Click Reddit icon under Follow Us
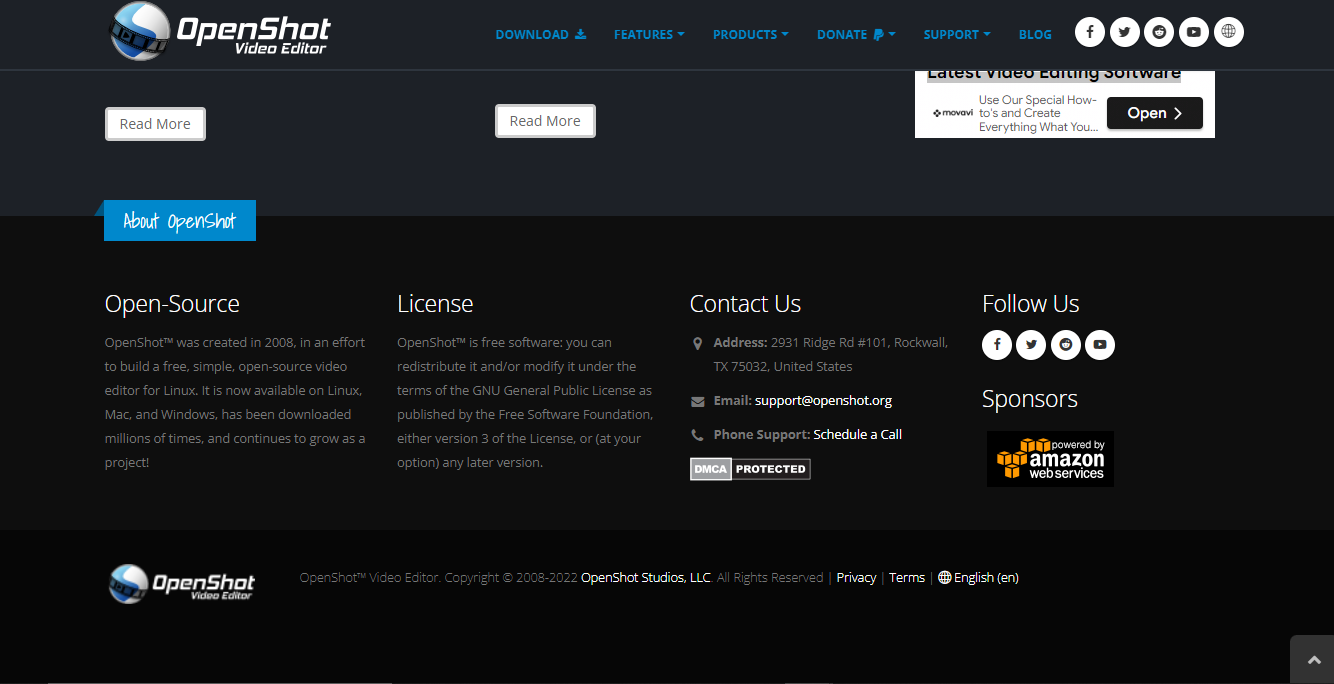The height and width of the screenshot is (684, 1334). (x=1066, y=345)
